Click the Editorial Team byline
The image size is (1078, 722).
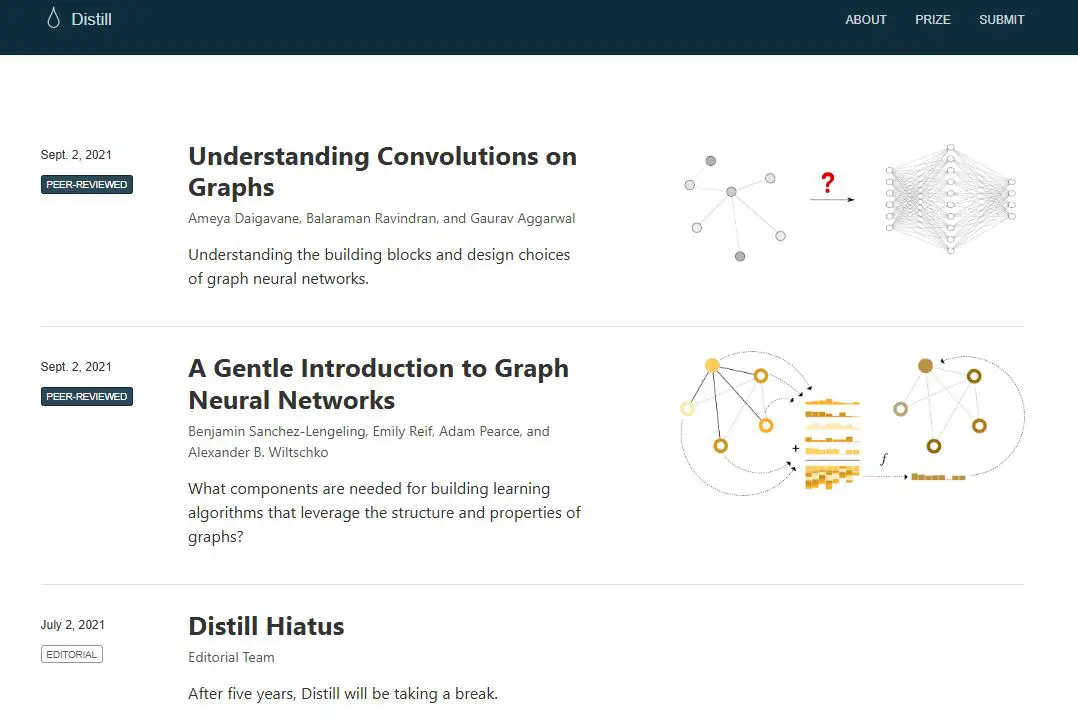(x=231, y=657)
